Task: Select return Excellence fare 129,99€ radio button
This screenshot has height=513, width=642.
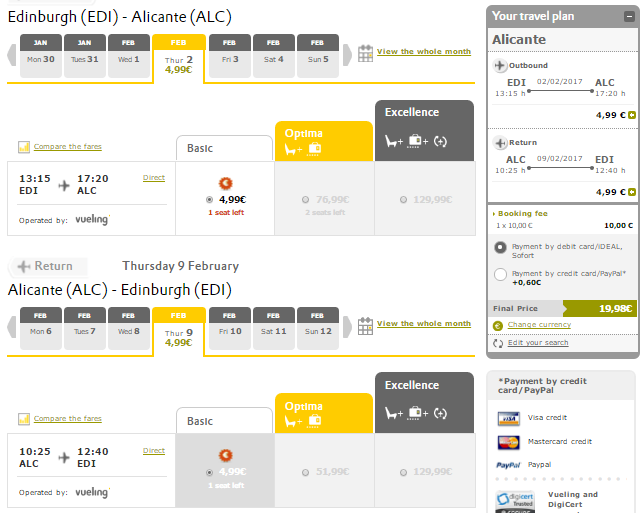Action: click(x=404, y=472)
